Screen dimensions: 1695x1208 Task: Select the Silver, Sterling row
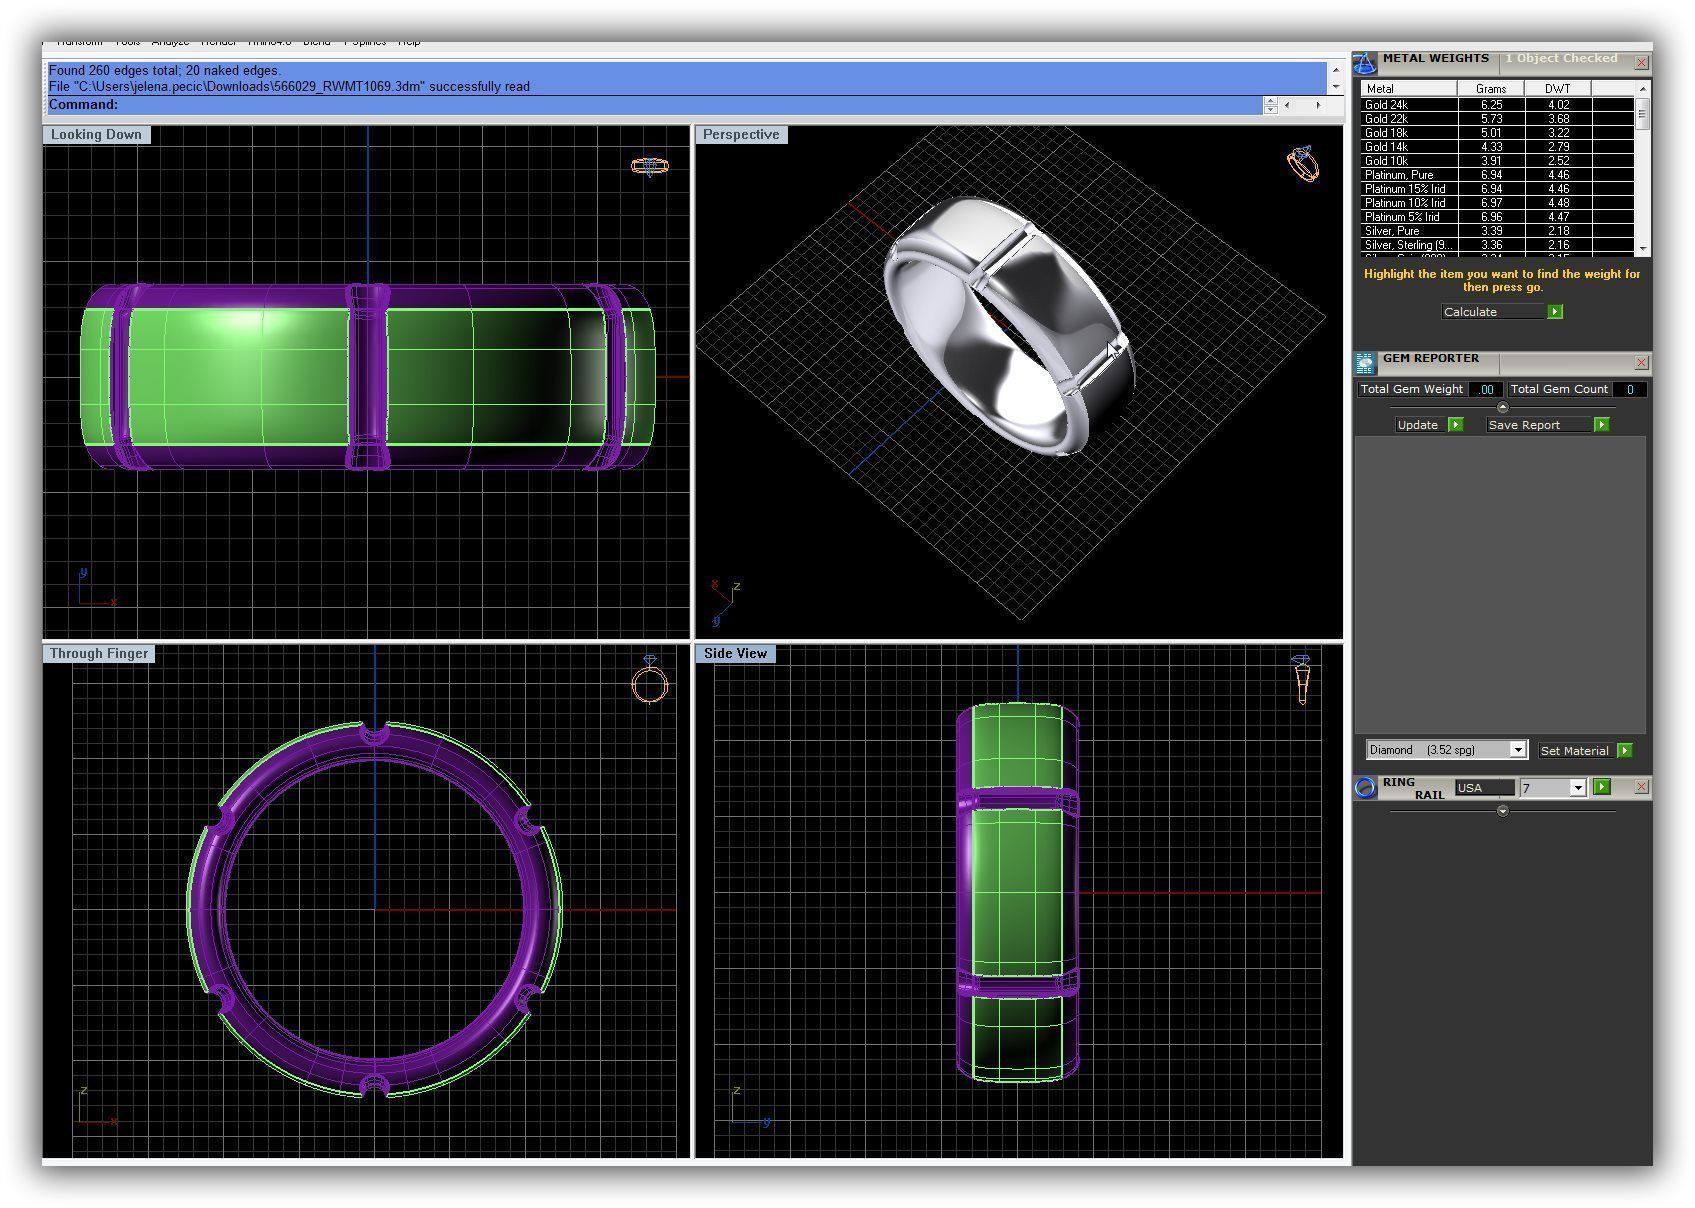pyautogui.click(x=1497, y=245)
